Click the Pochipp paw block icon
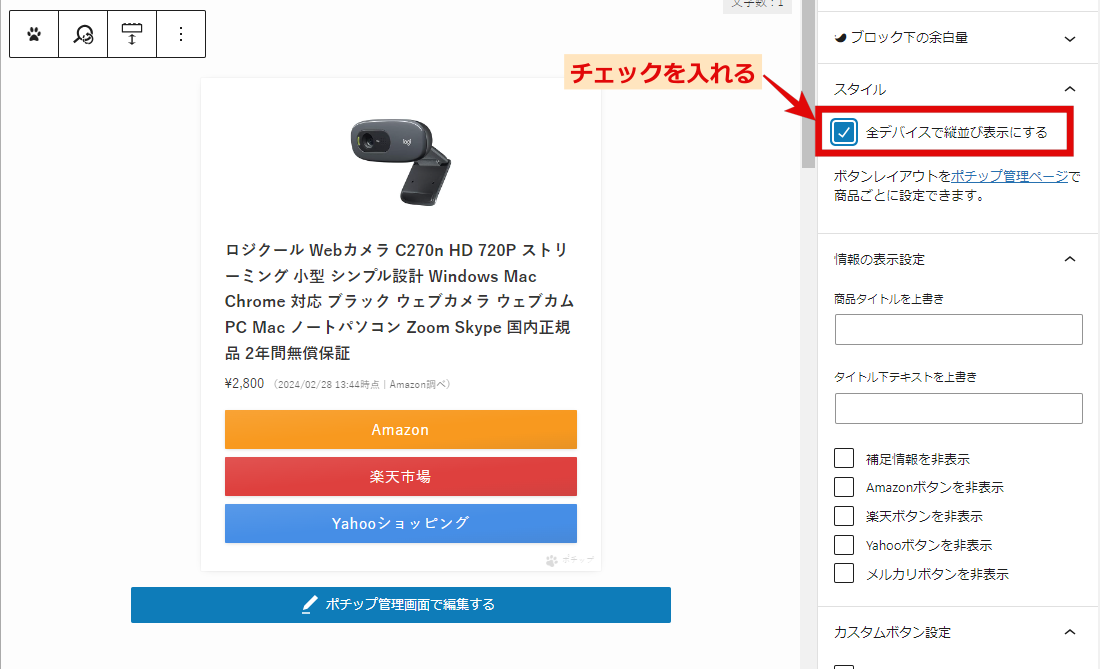 coord(34,34)
